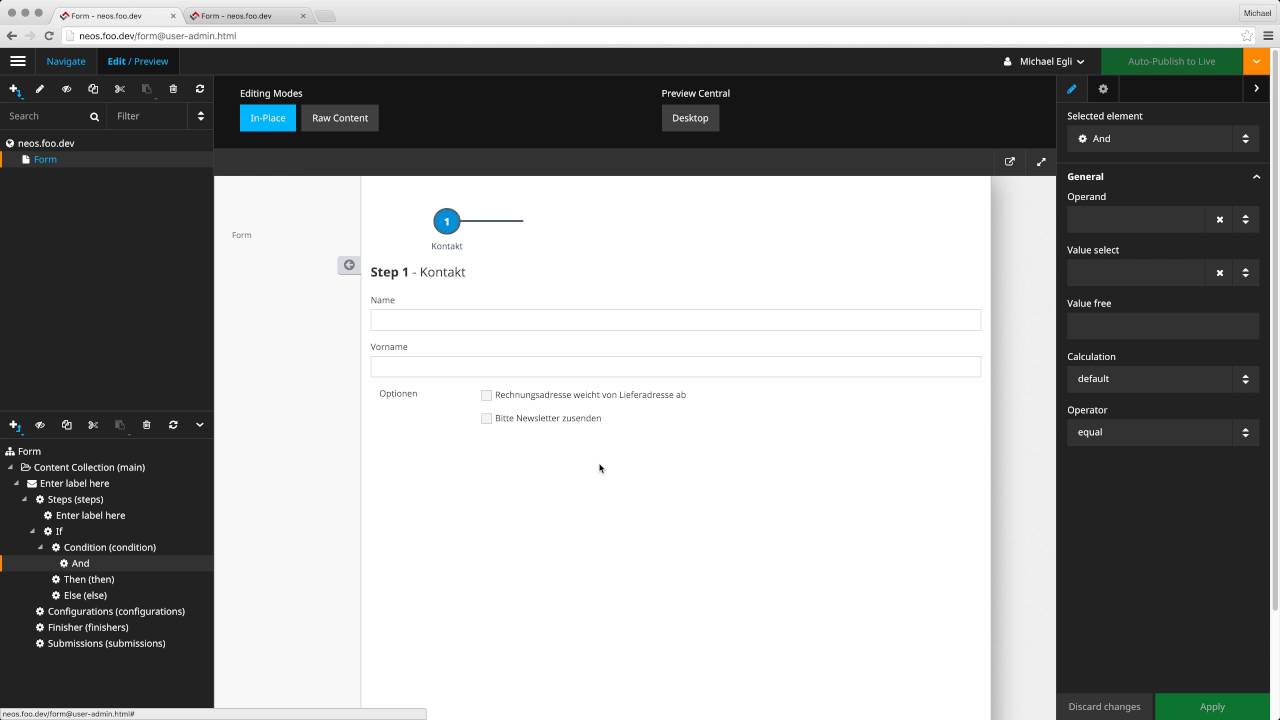Click the Vorname input field in form
Viewport: 1280px width, 720px height.
tap(676, 366)
